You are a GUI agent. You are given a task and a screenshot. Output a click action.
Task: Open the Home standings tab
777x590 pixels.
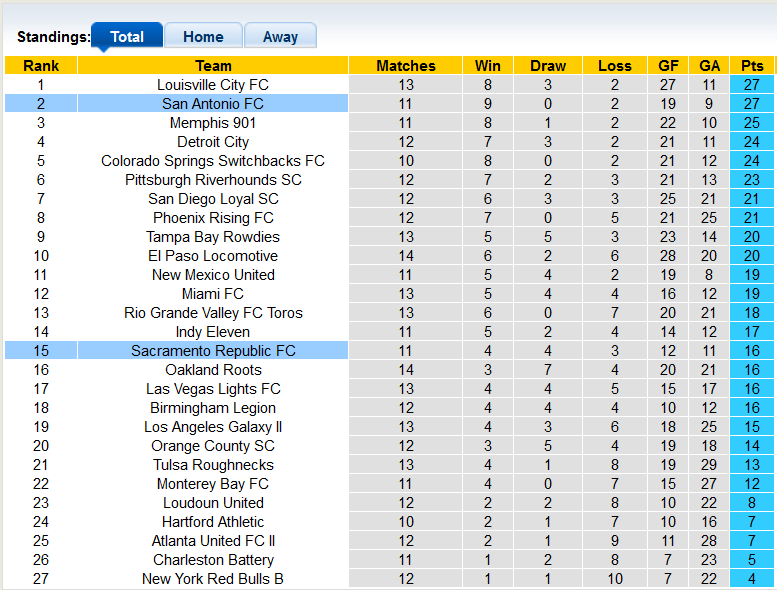pos(203,37)
